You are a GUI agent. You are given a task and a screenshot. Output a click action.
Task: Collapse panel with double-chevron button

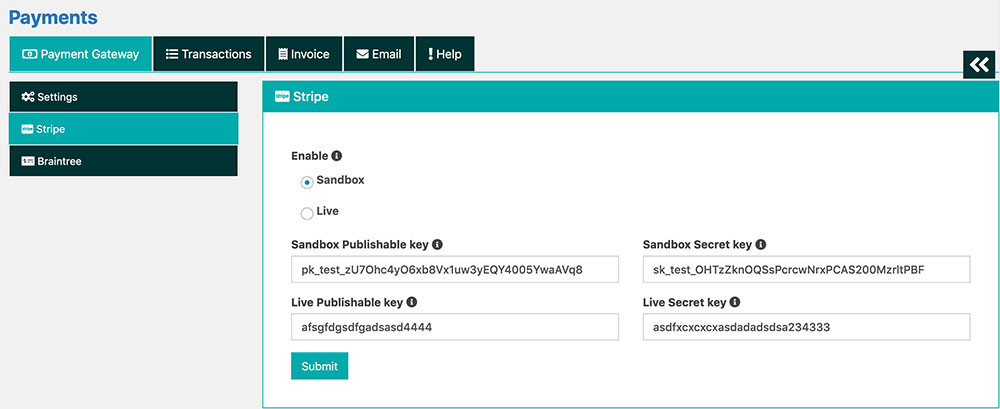point(979,64)
